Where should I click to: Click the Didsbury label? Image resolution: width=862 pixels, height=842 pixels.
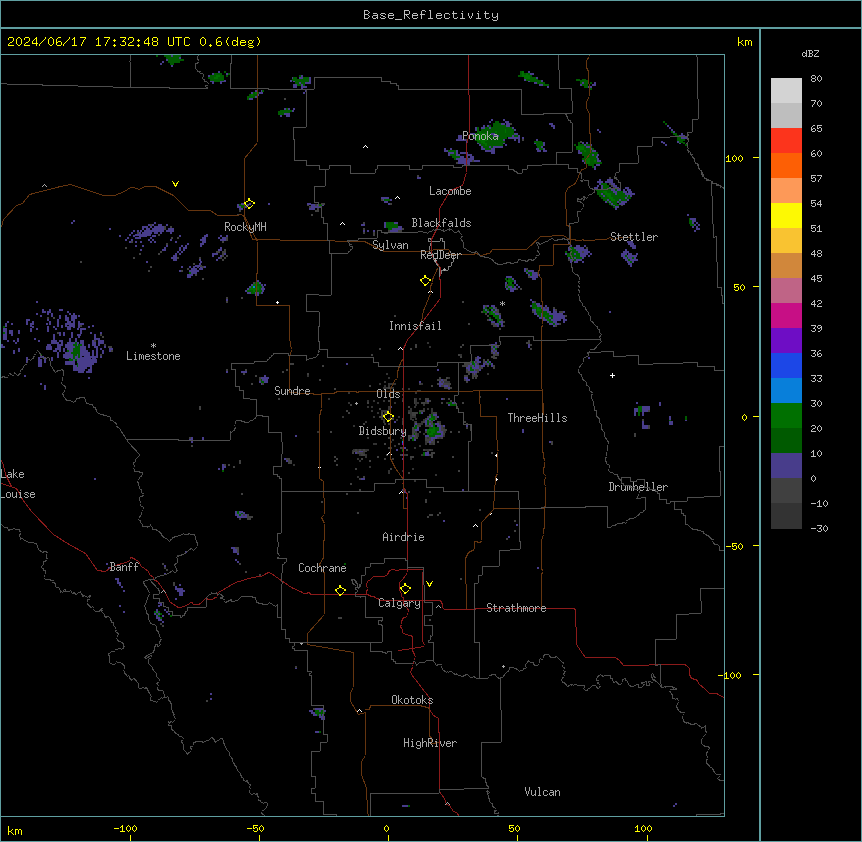pyautogui.click(x=382, y=431)
